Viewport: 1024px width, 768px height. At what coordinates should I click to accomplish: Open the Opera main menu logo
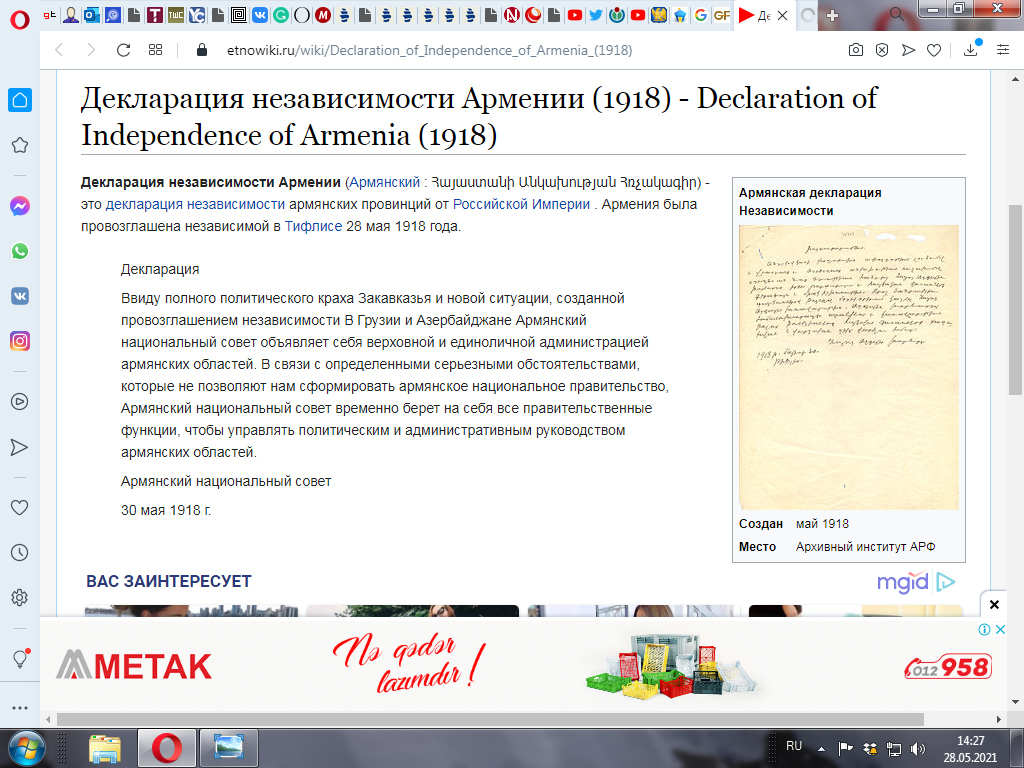point(20,19)
